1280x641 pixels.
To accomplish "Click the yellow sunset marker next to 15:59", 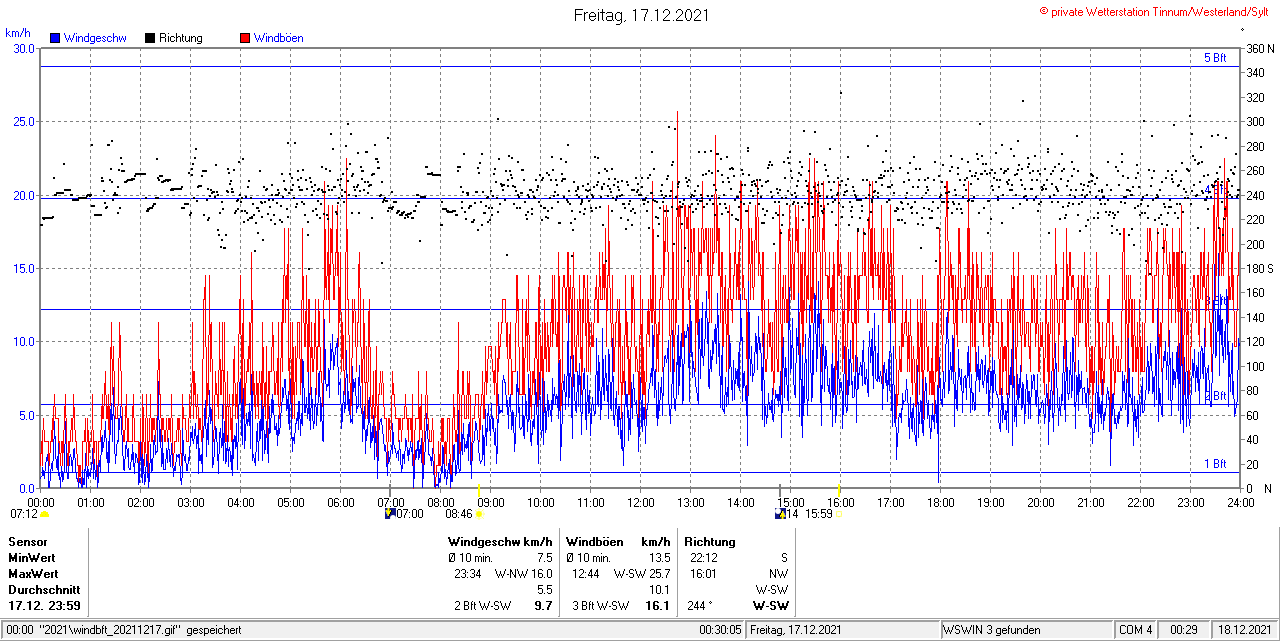I will (x=838, y=514).
